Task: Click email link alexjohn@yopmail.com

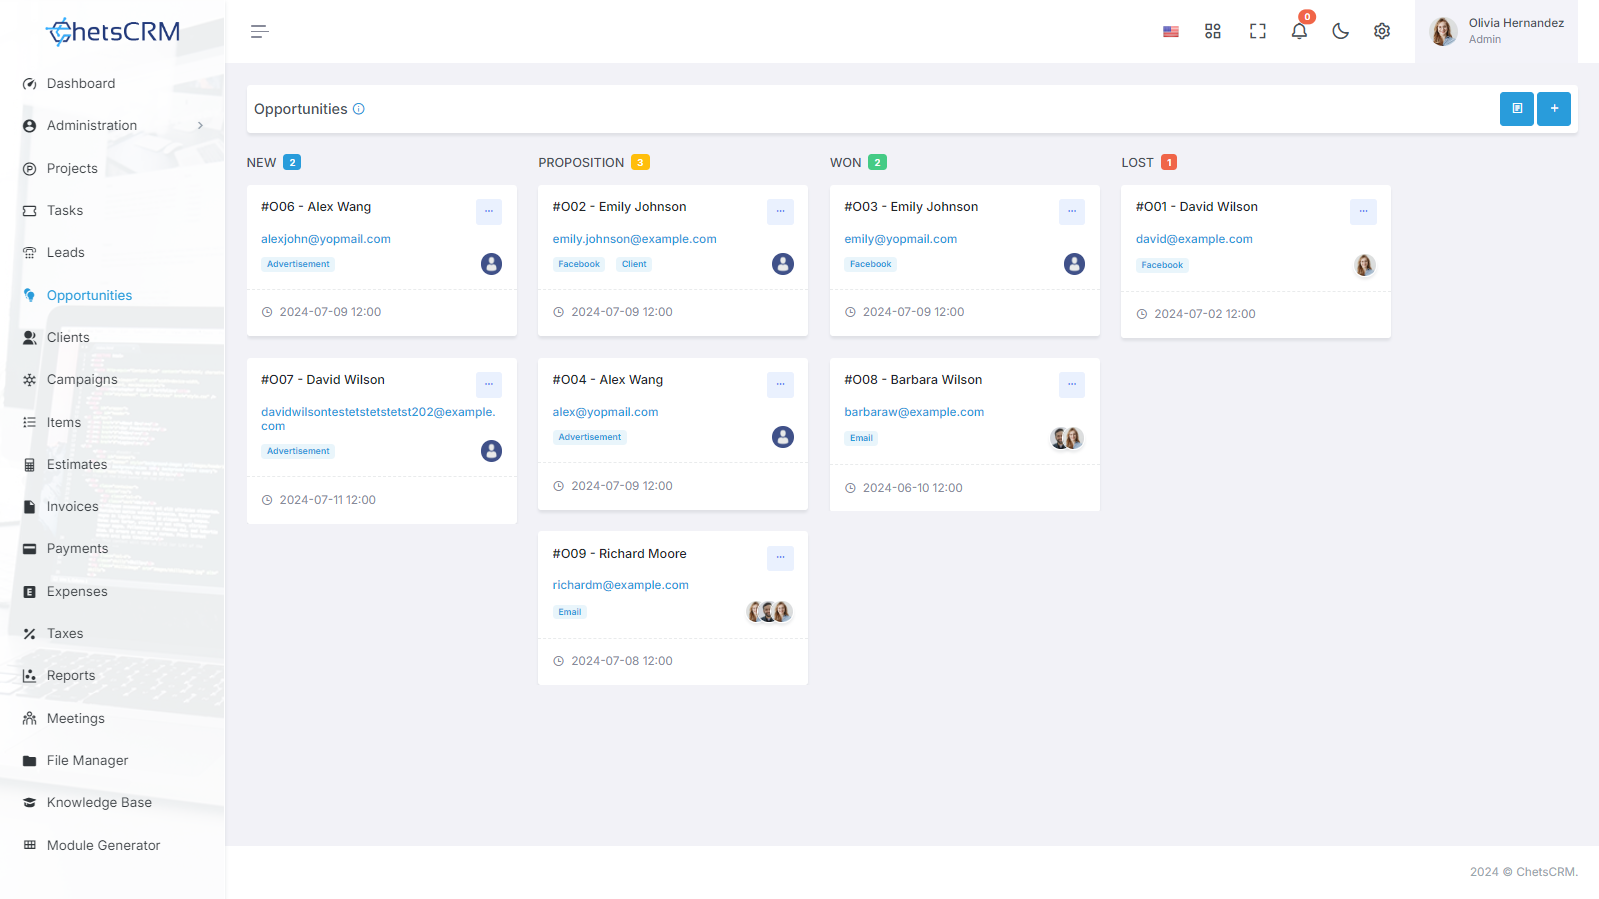Action: pyautogui.click(x=326, y=239)
